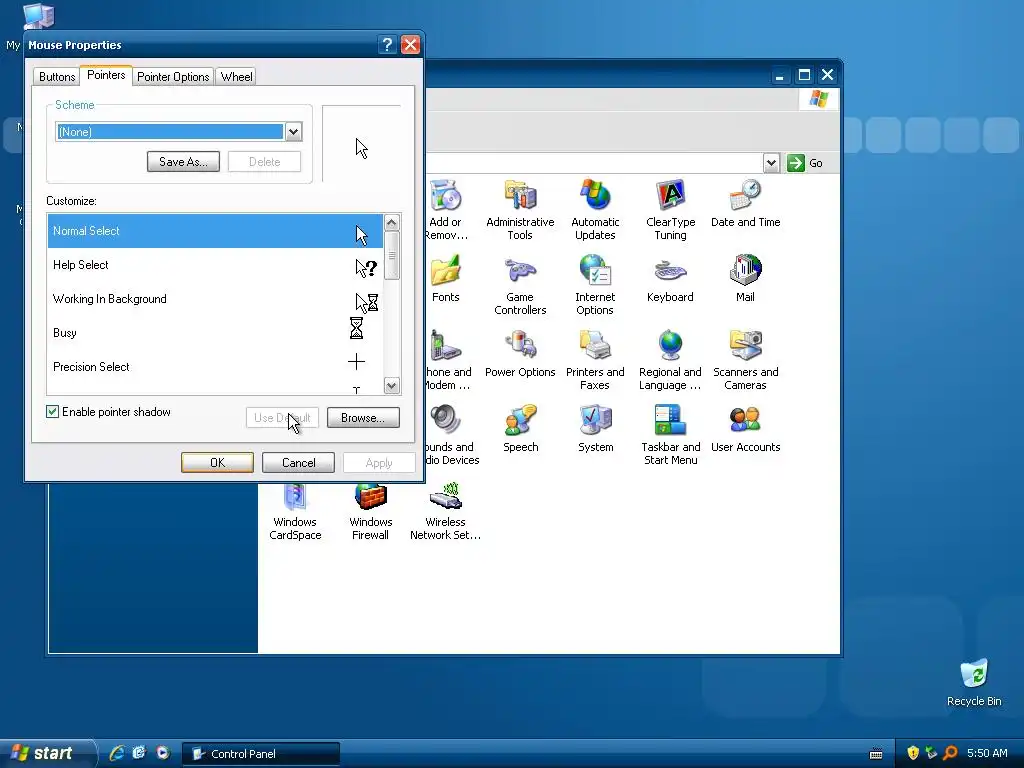Open Wireless Network Setup icon

[x=445, y=512]
